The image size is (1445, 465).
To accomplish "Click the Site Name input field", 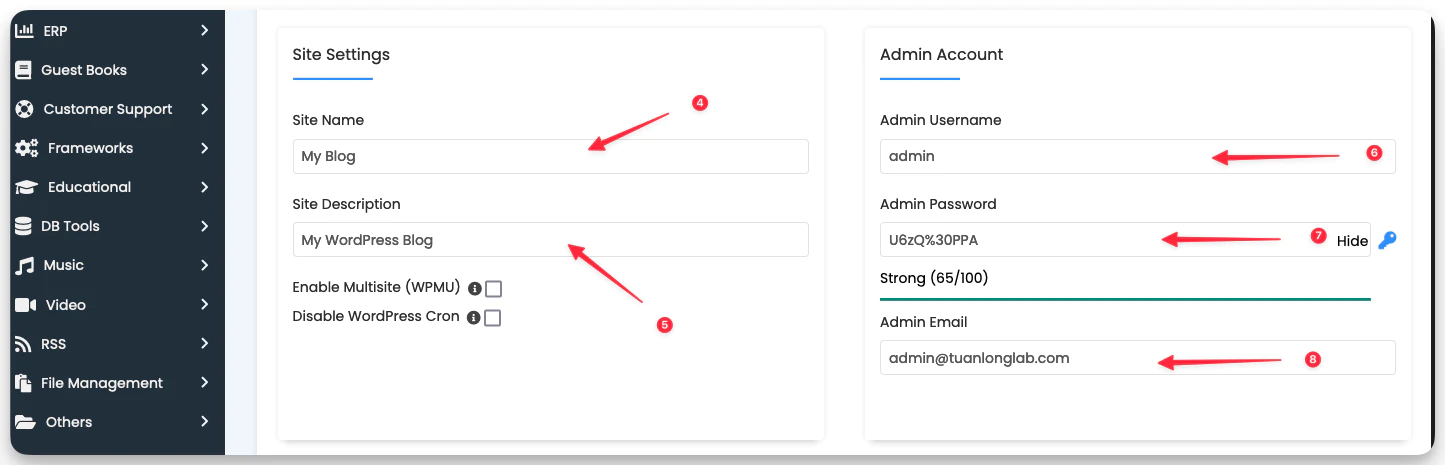I will [549, 157].
